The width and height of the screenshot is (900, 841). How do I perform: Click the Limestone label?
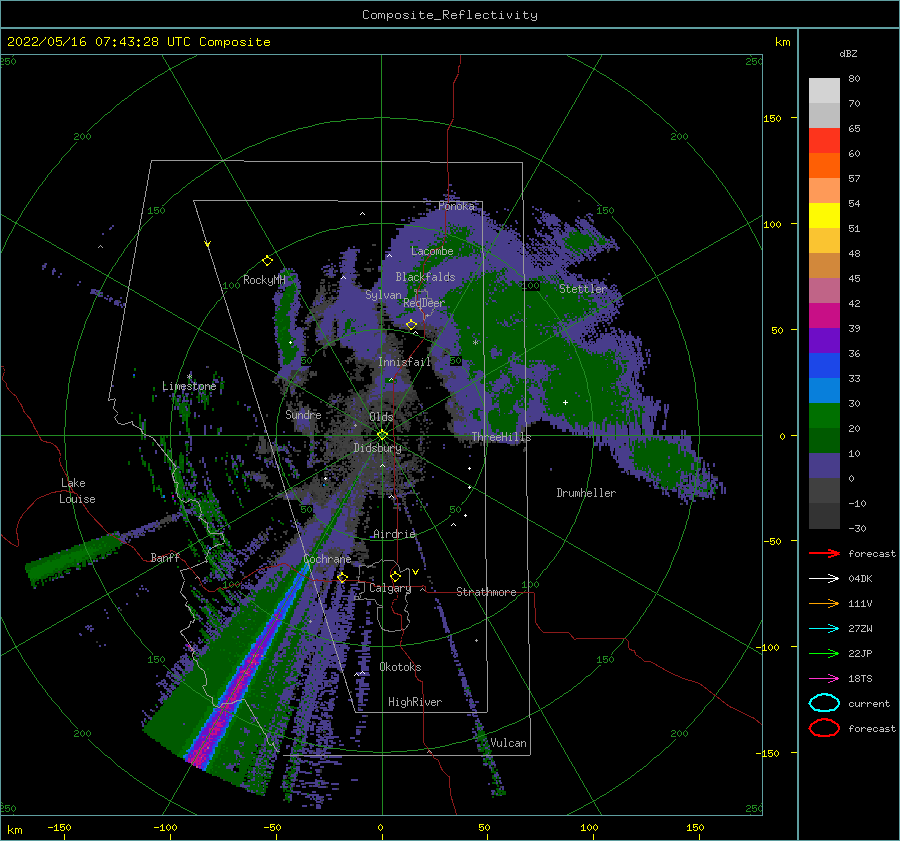point(189,386)
